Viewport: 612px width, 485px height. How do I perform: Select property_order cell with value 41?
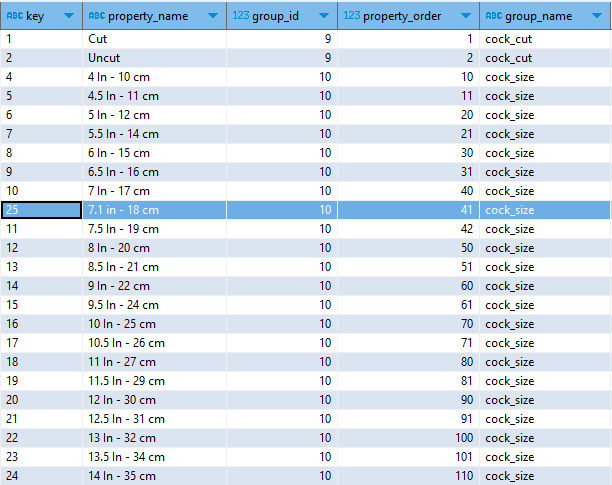point(409,210)
